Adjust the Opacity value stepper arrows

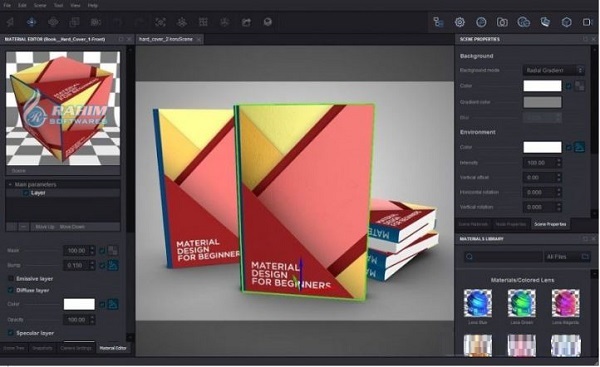tap(92, 320)
